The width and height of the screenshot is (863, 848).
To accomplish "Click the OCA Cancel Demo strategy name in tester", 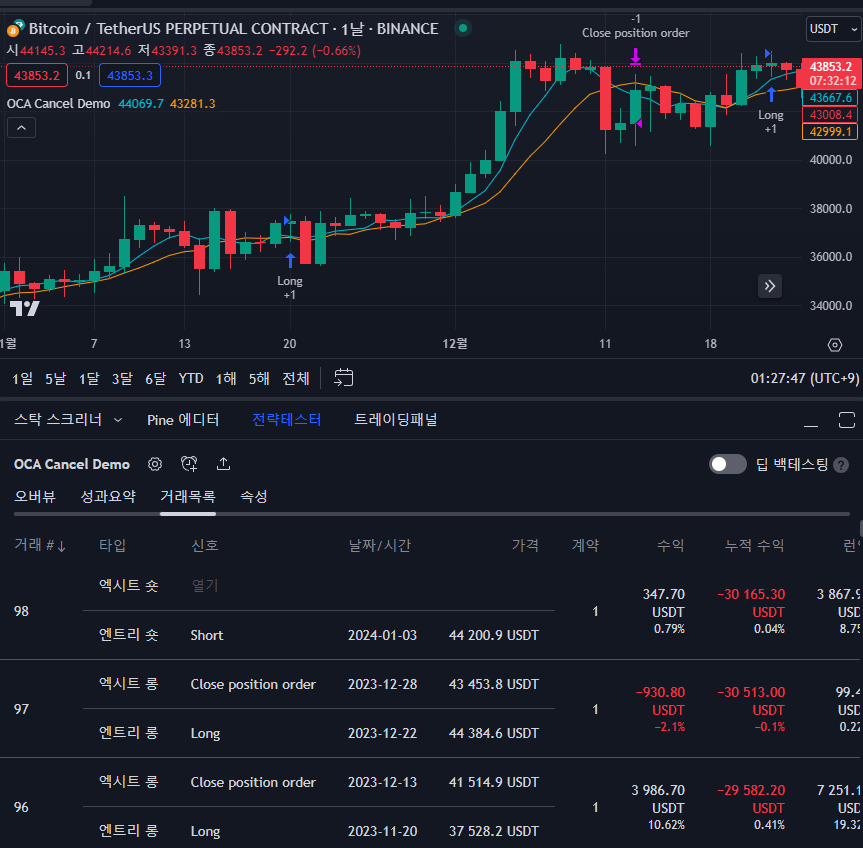I will (x=72, y=464).
